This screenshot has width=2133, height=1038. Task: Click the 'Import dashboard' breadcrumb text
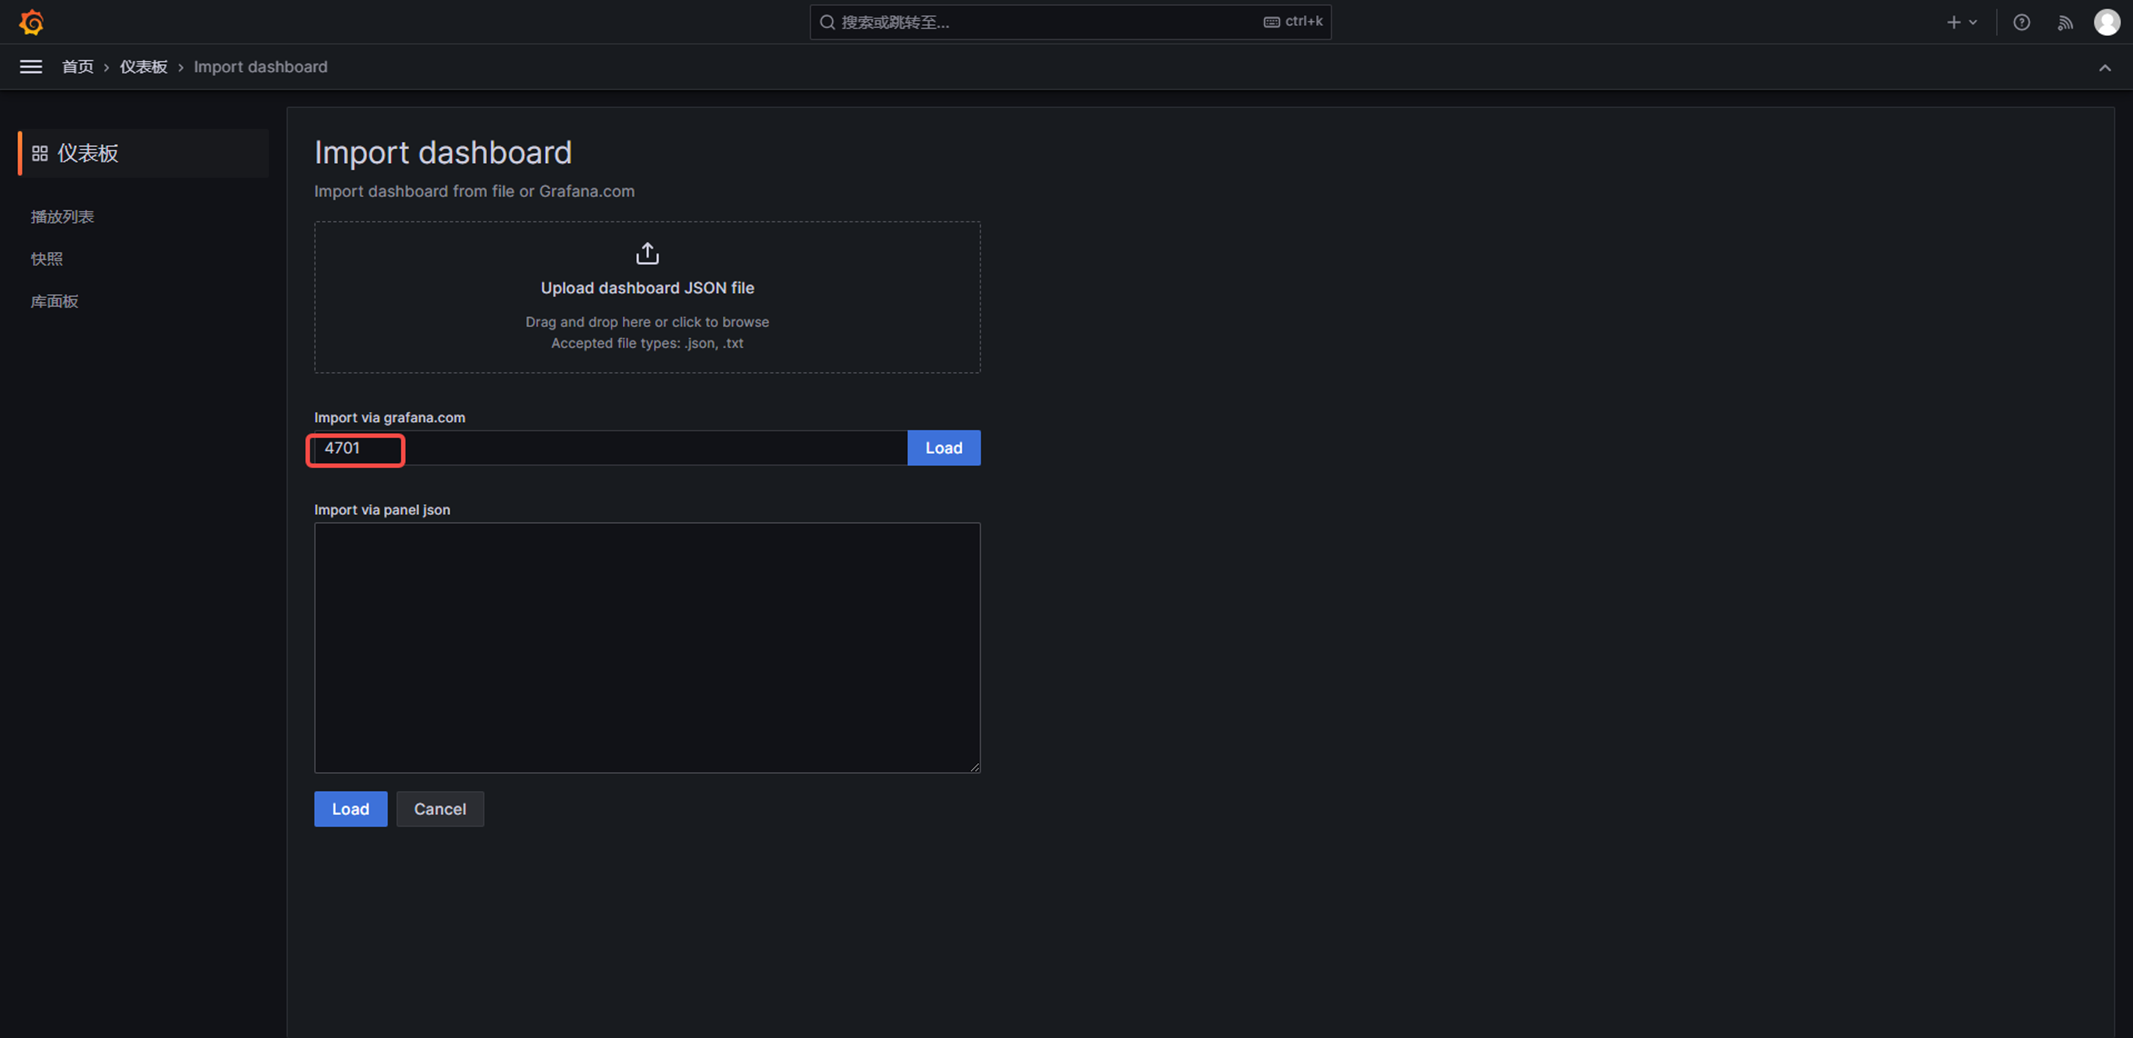[x=260, y=67]
